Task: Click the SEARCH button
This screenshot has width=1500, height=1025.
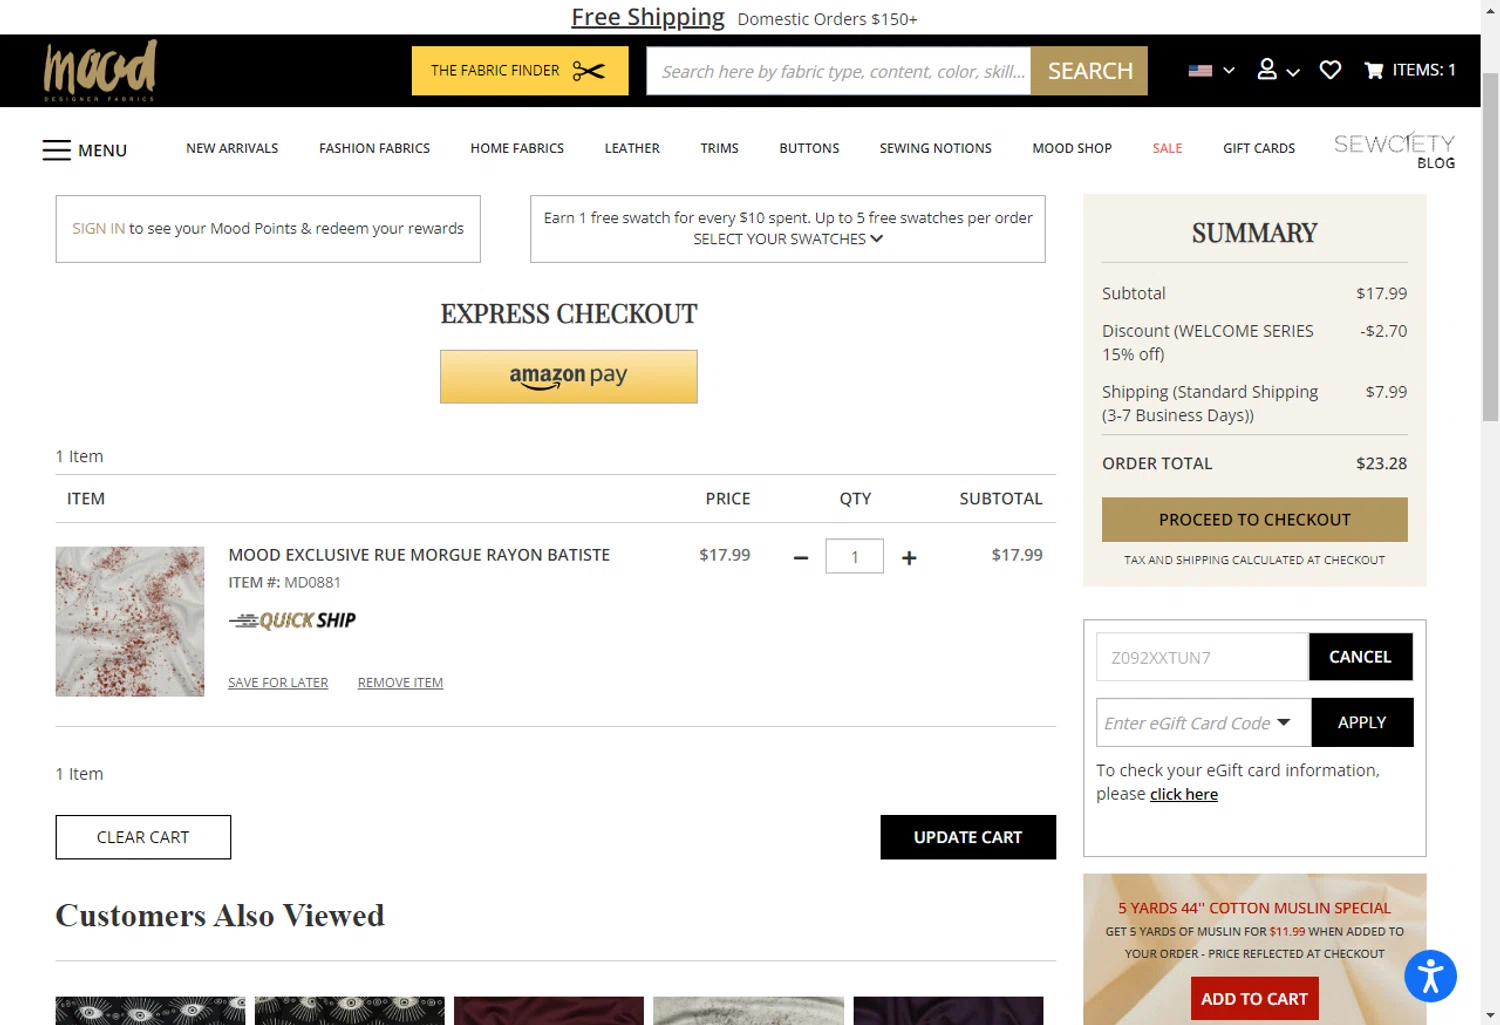Action: [1089, 71]
